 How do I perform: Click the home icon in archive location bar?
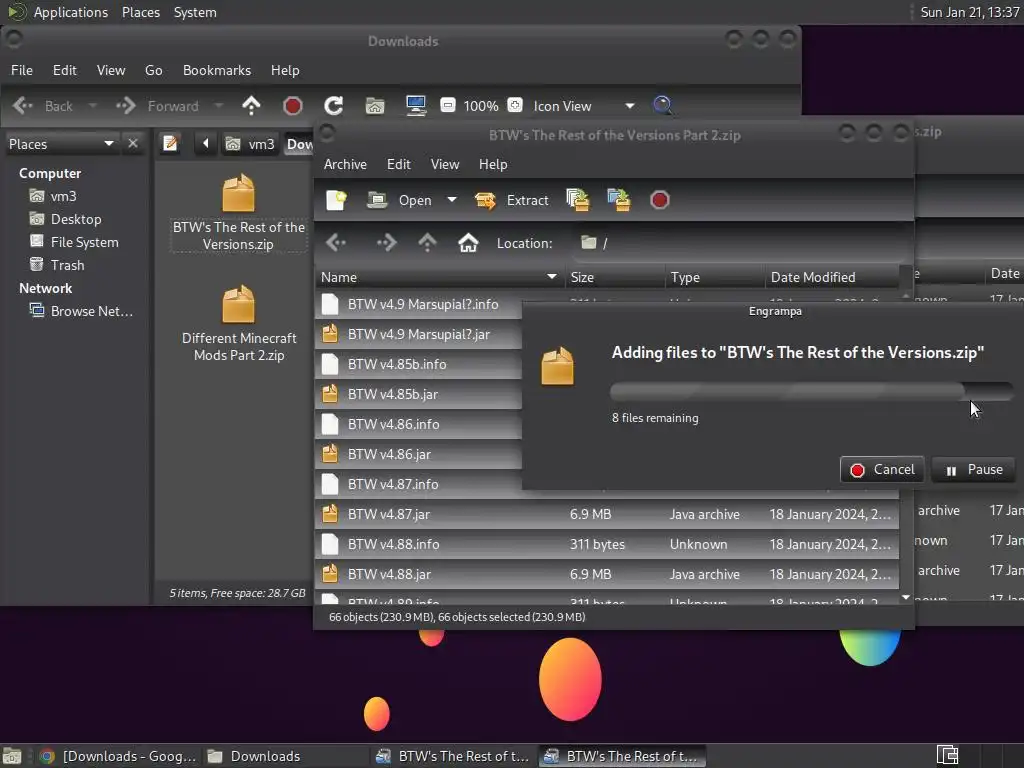(x=468, y=243)
